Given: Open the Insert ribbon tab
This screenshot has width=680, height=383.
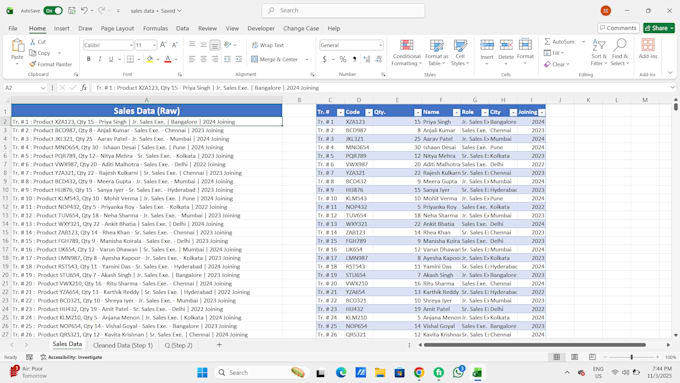Looking at the screenshot, I should [62, 28].
